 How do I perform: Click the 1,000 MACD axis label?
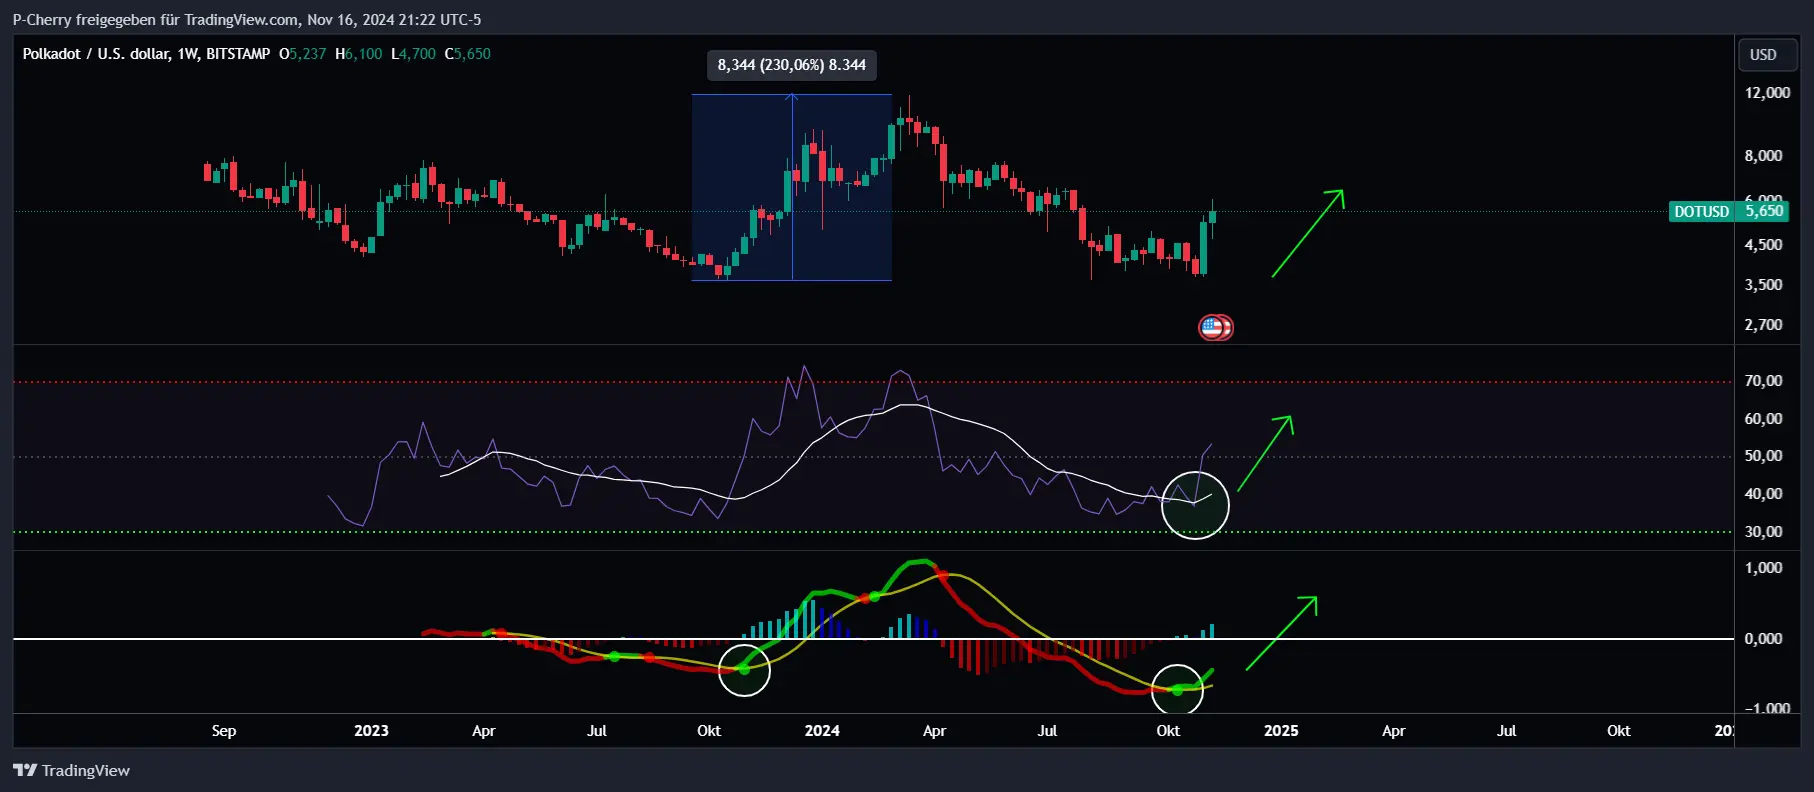tap(1763, 568)
